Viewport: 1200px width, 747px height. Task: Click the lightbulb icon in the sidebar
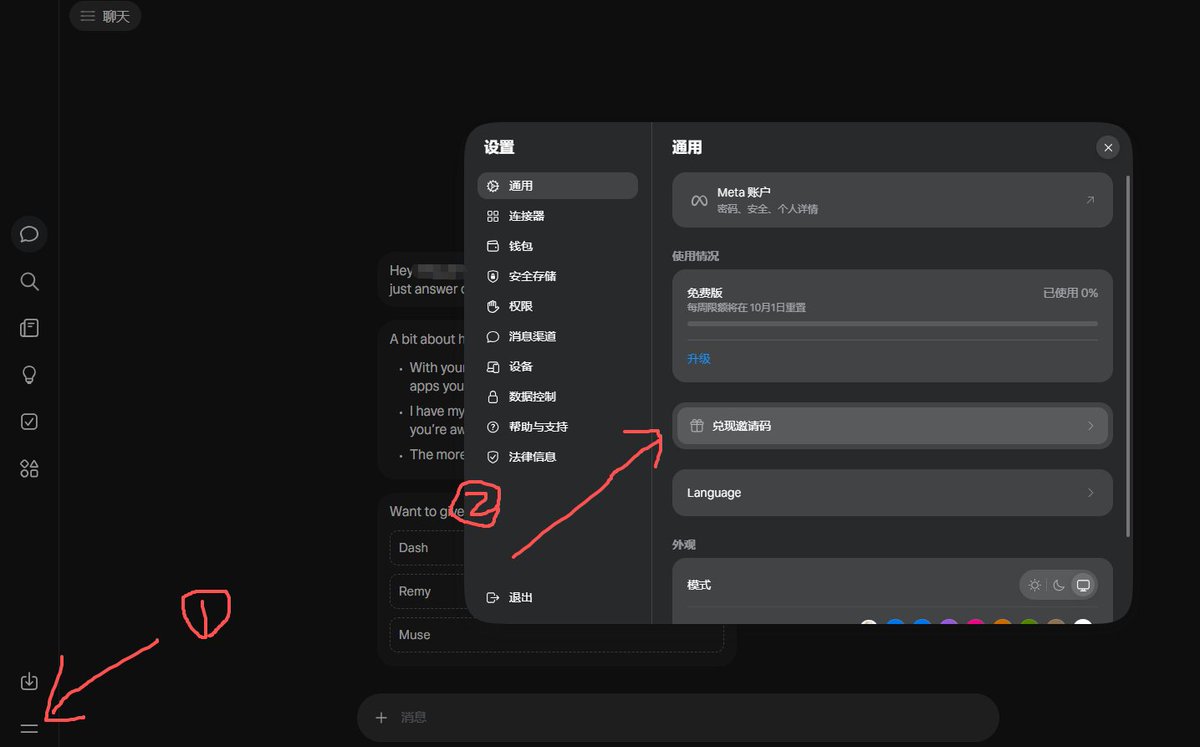29,375
